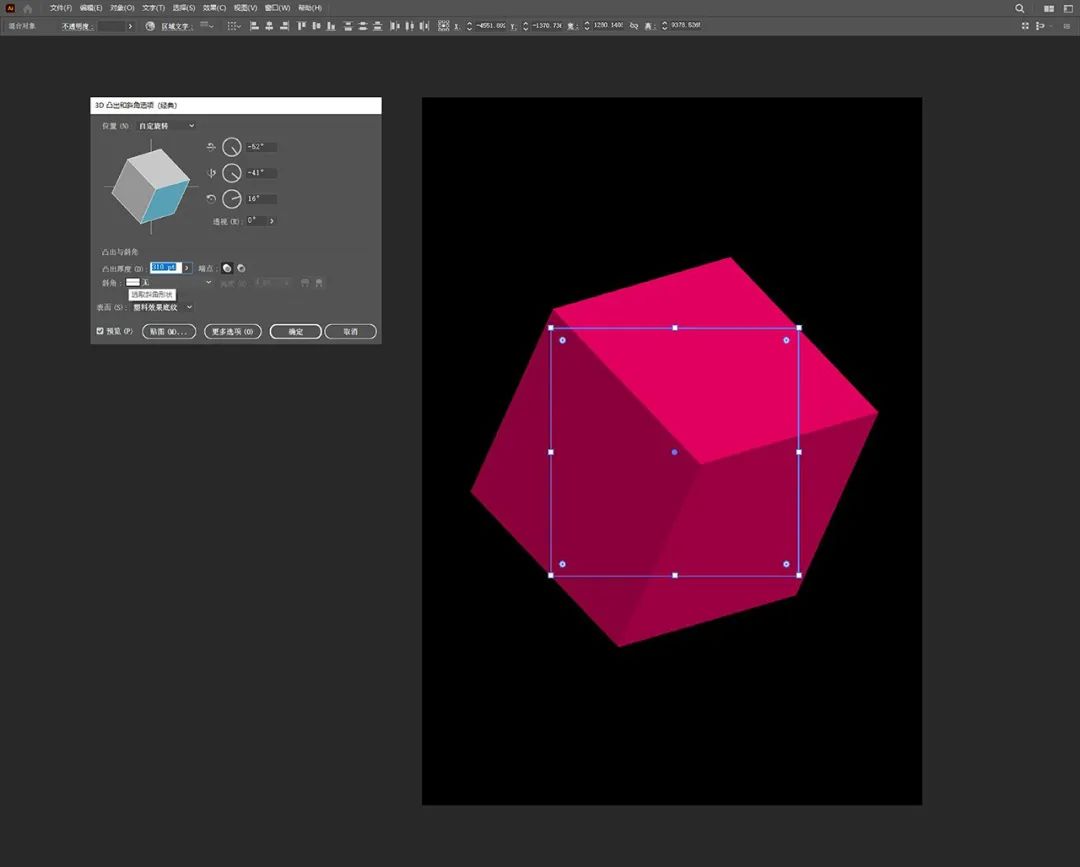
Task: Expand the 透视 perspective slider arrow
Action: [272, 221]
